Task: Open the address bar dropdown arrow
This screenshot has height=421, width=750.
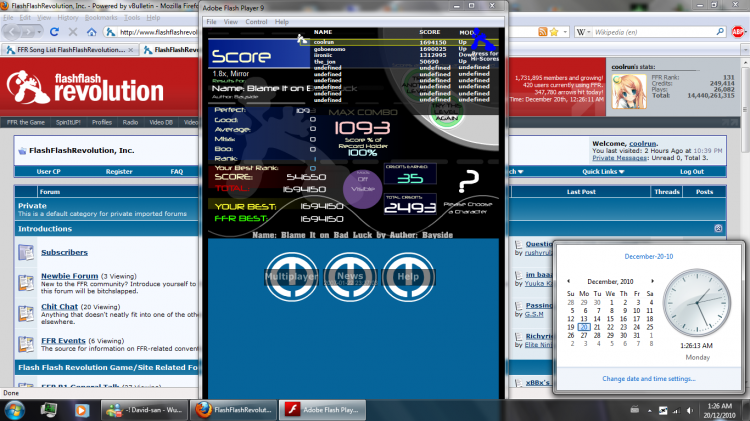Action: point(565,32)
